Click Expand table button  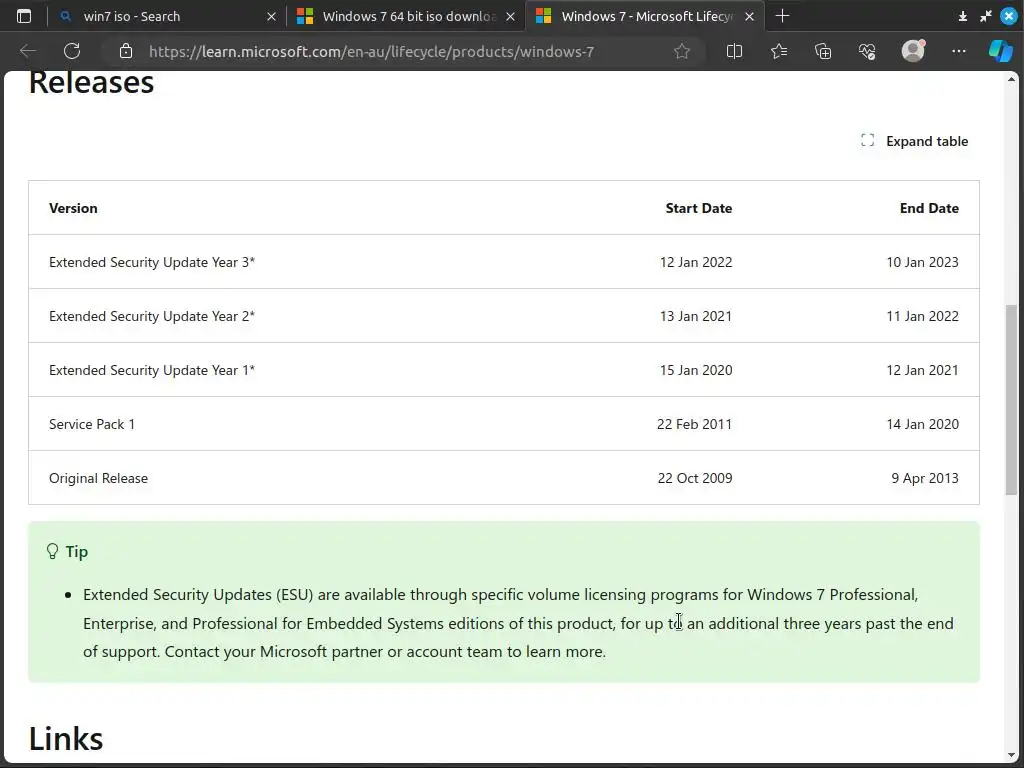(x=914, y=141)
